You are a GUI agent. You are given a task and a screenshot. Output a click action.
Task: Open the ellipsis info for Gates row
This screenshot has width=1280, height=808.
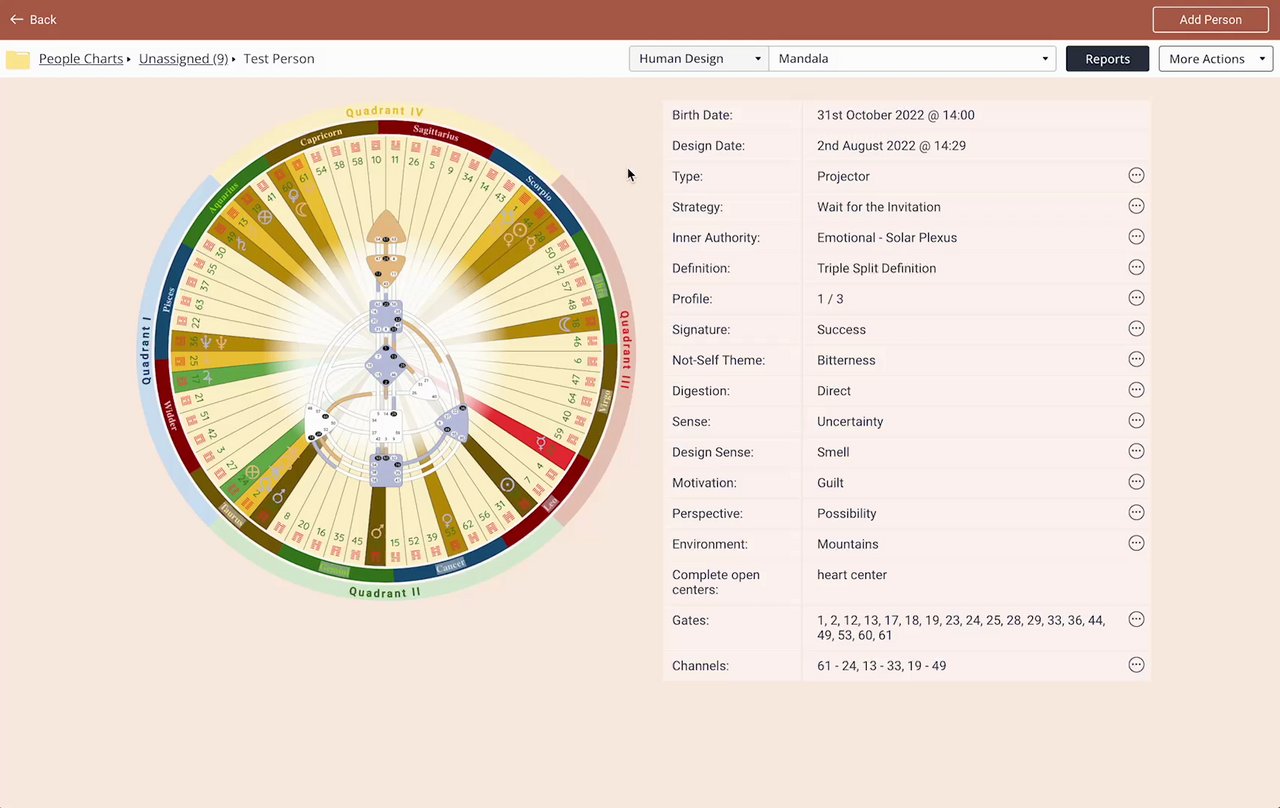coord(1136,619)
